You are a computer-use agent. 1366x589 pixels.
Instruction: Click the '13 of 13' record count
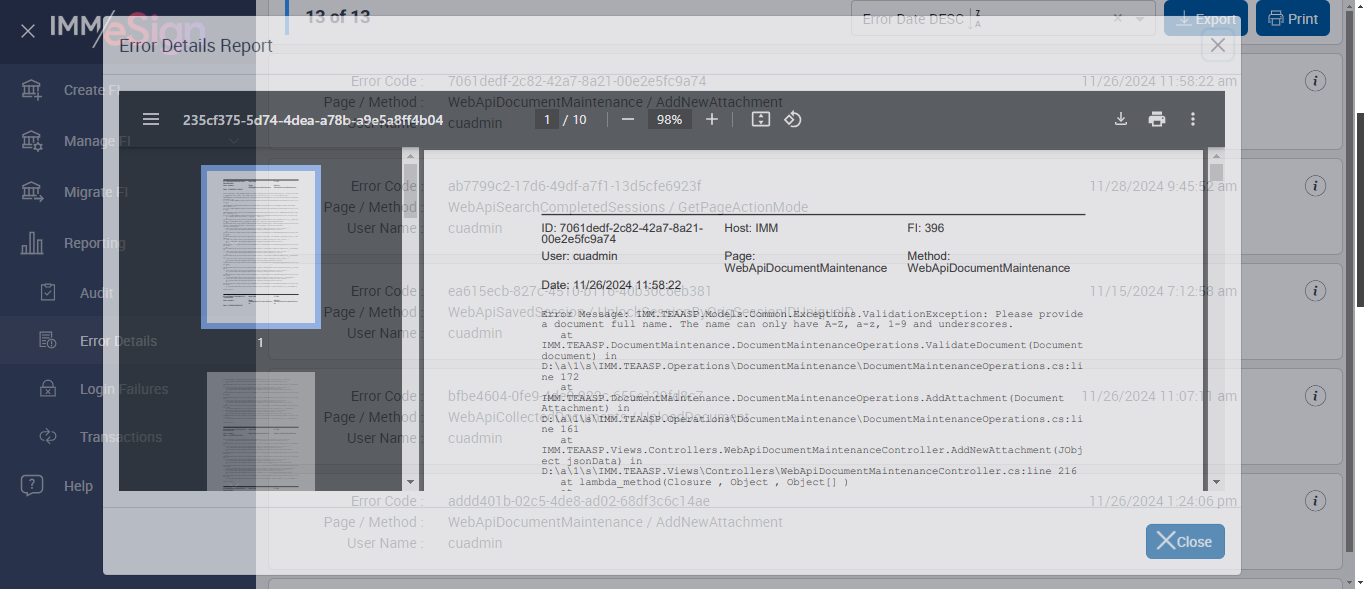[337, 17]
